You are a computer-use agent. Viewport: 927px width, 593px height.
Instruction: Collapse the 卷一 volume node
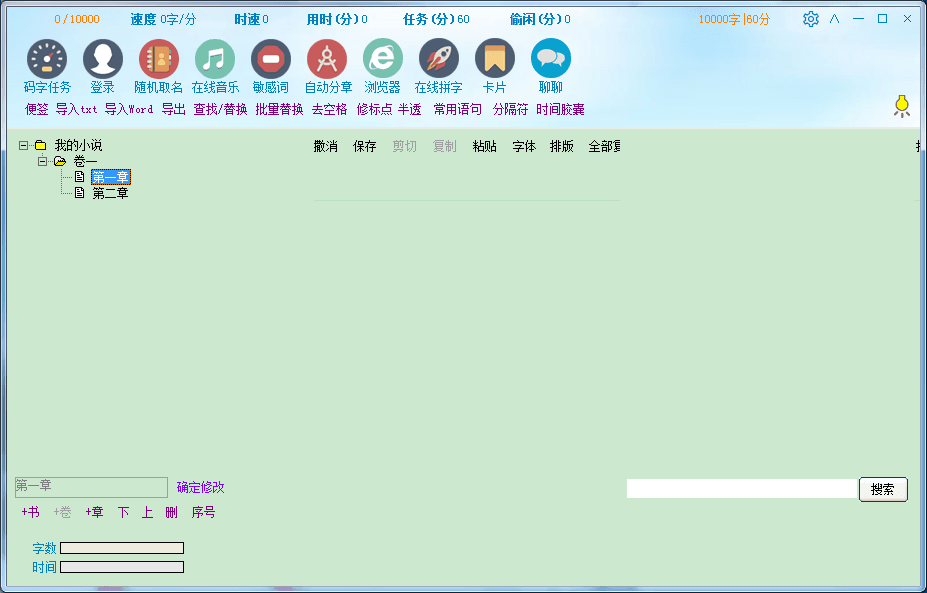point(43,162)
